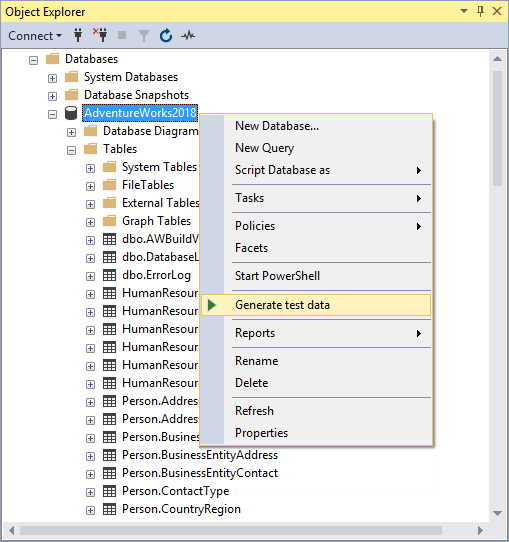509x542 pixels.
Task: Click the Refresh circular arrow icon
Action: (166, 36)
